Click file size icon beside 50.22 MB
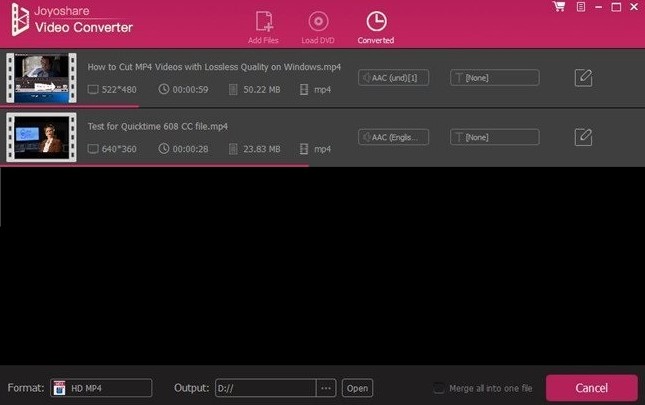 pos(233,89)
